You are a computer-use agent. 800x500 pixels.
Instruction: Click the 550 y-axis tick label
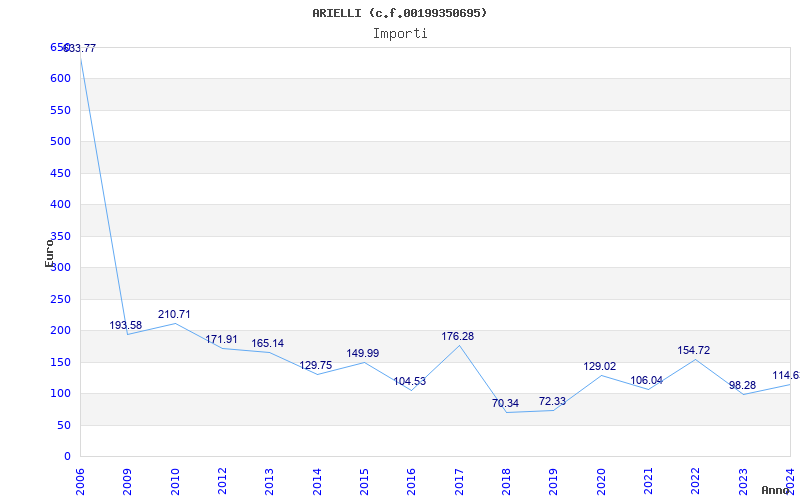point(60,110)
